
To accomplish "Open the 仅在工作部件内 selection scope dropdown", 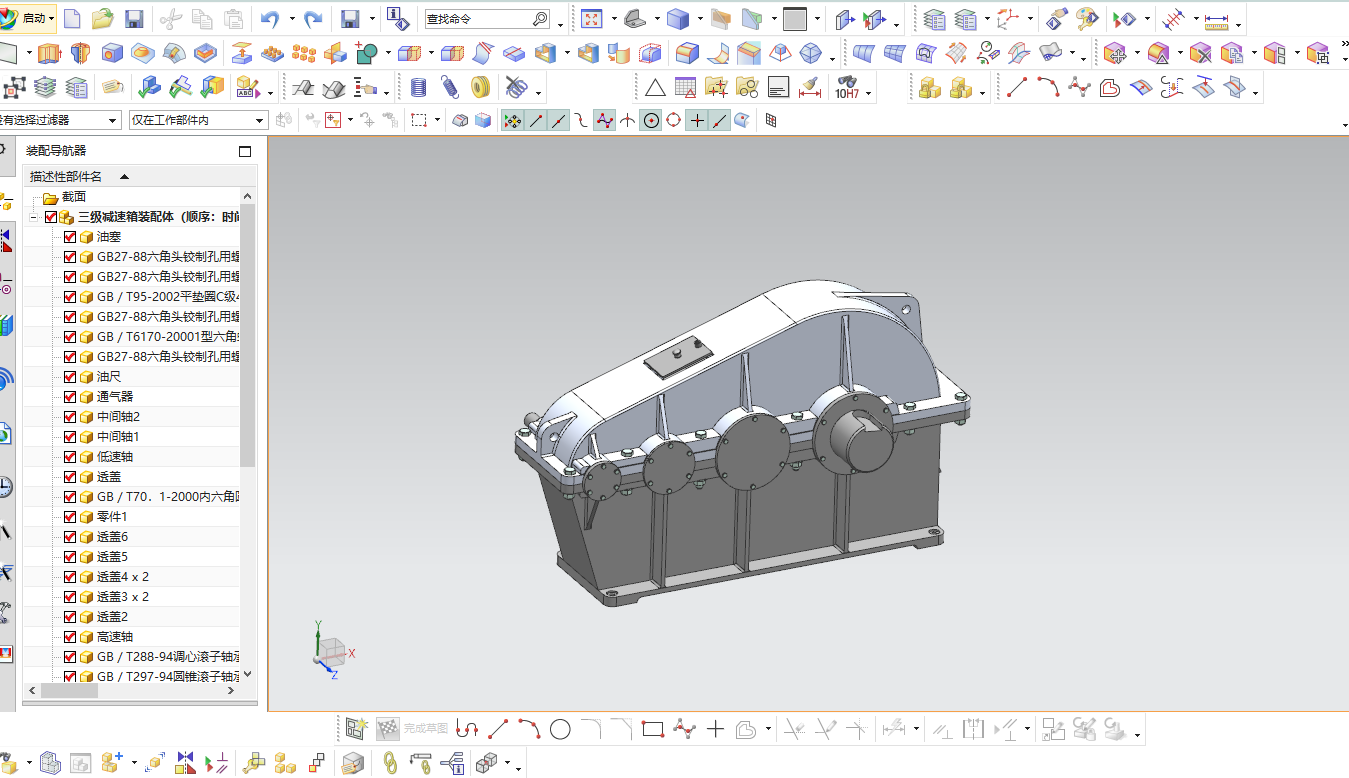I will pos(198,120).
